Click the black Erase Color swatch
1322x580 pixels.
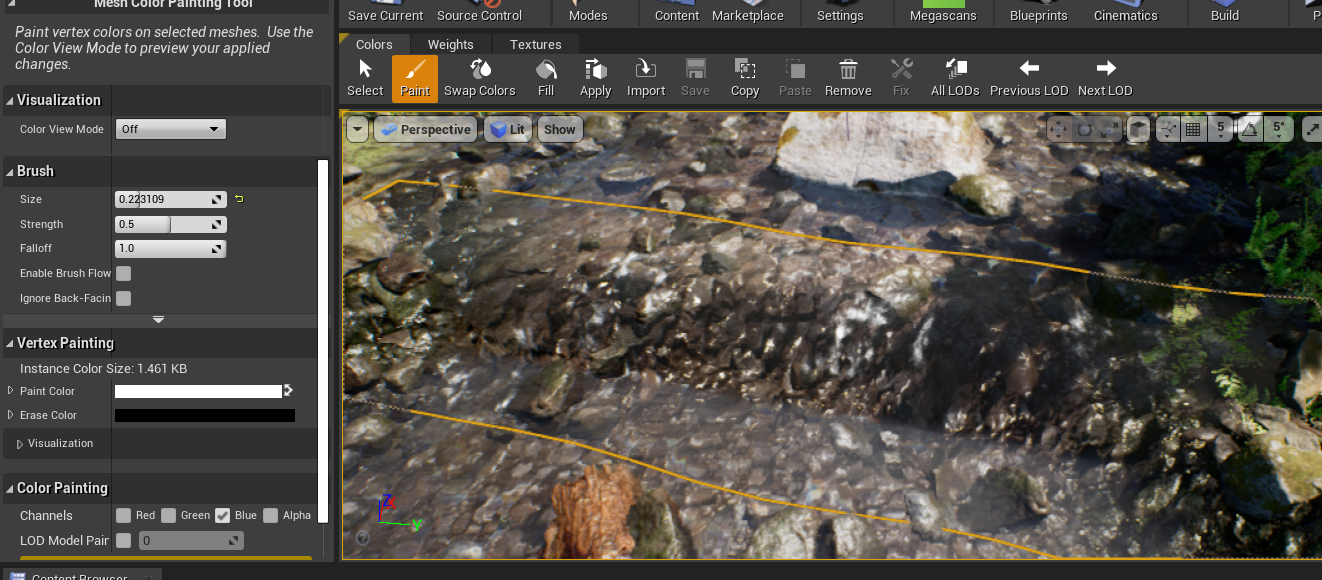[x=205, y=415]
